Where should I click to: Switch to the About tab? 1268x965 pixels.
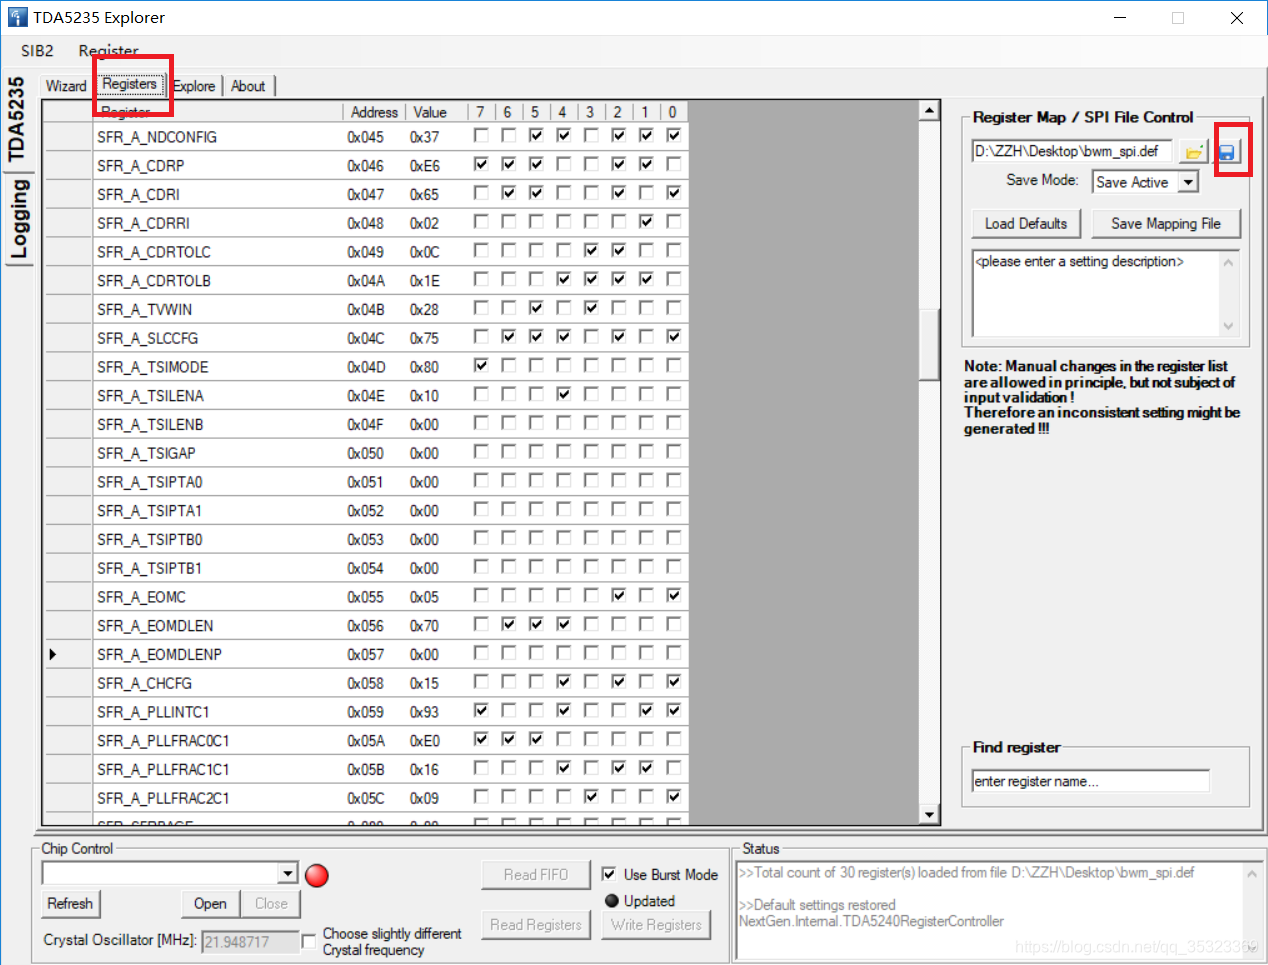point(248,86)
